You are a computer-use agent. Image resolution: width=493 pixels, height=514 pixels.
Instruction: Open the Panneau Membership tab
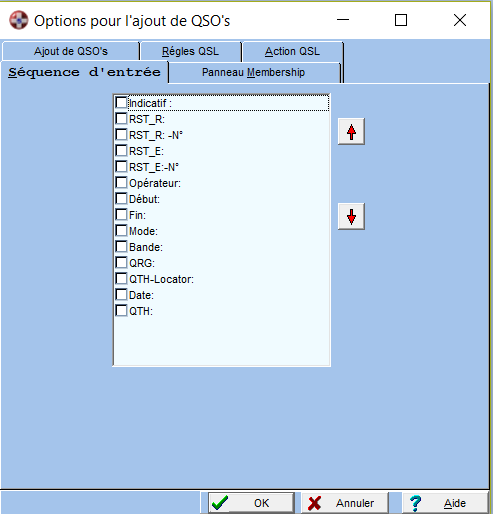click(x=253, y=72)
